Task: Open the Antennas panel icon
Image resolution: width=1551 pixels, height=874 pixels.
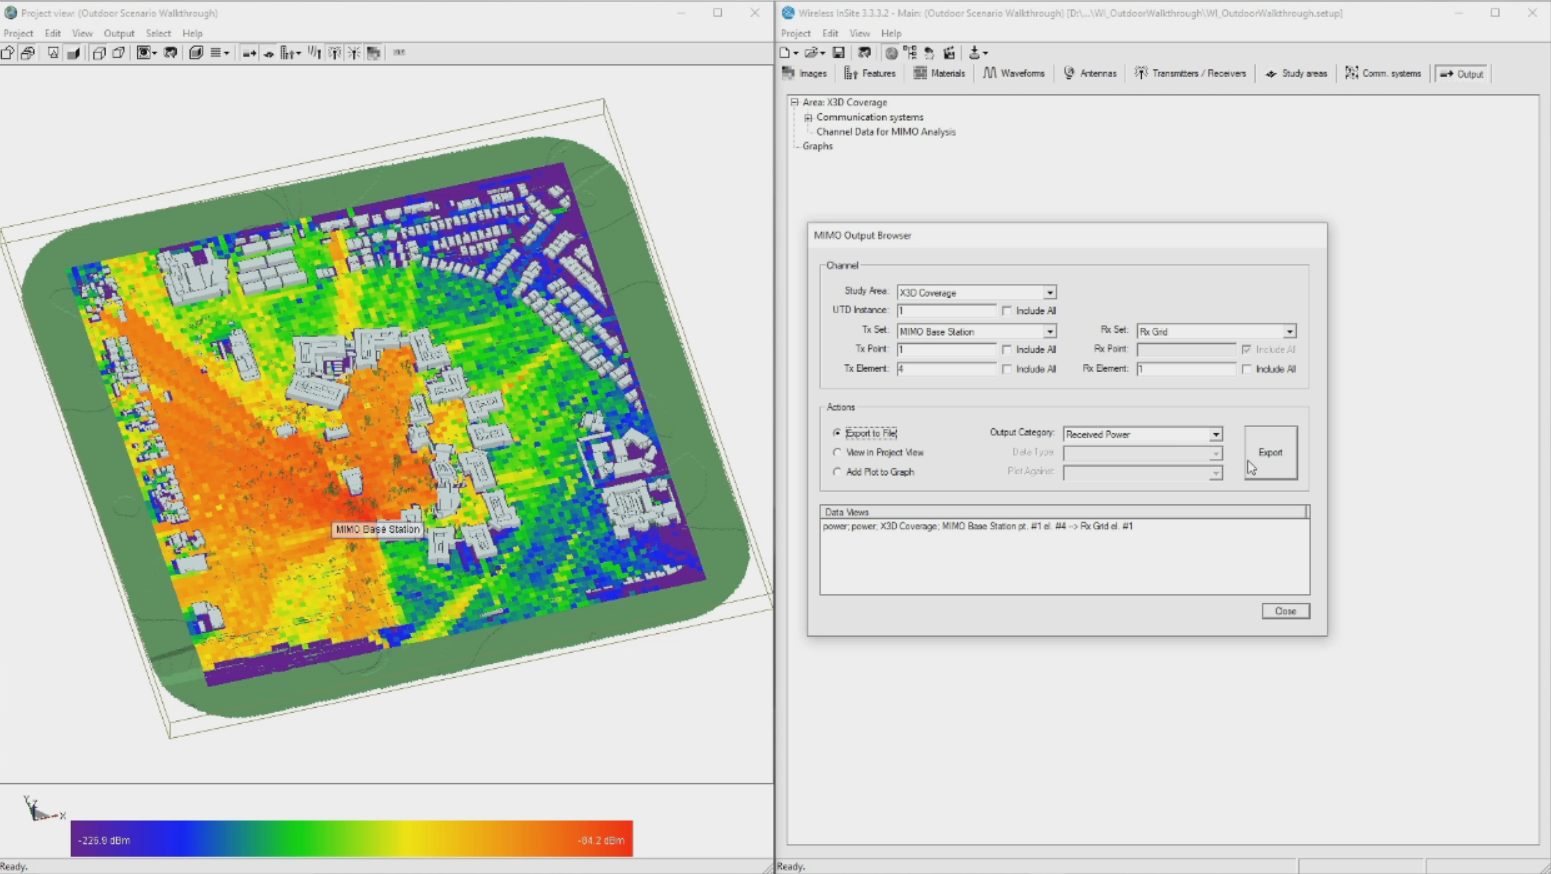Action: 1089,73
